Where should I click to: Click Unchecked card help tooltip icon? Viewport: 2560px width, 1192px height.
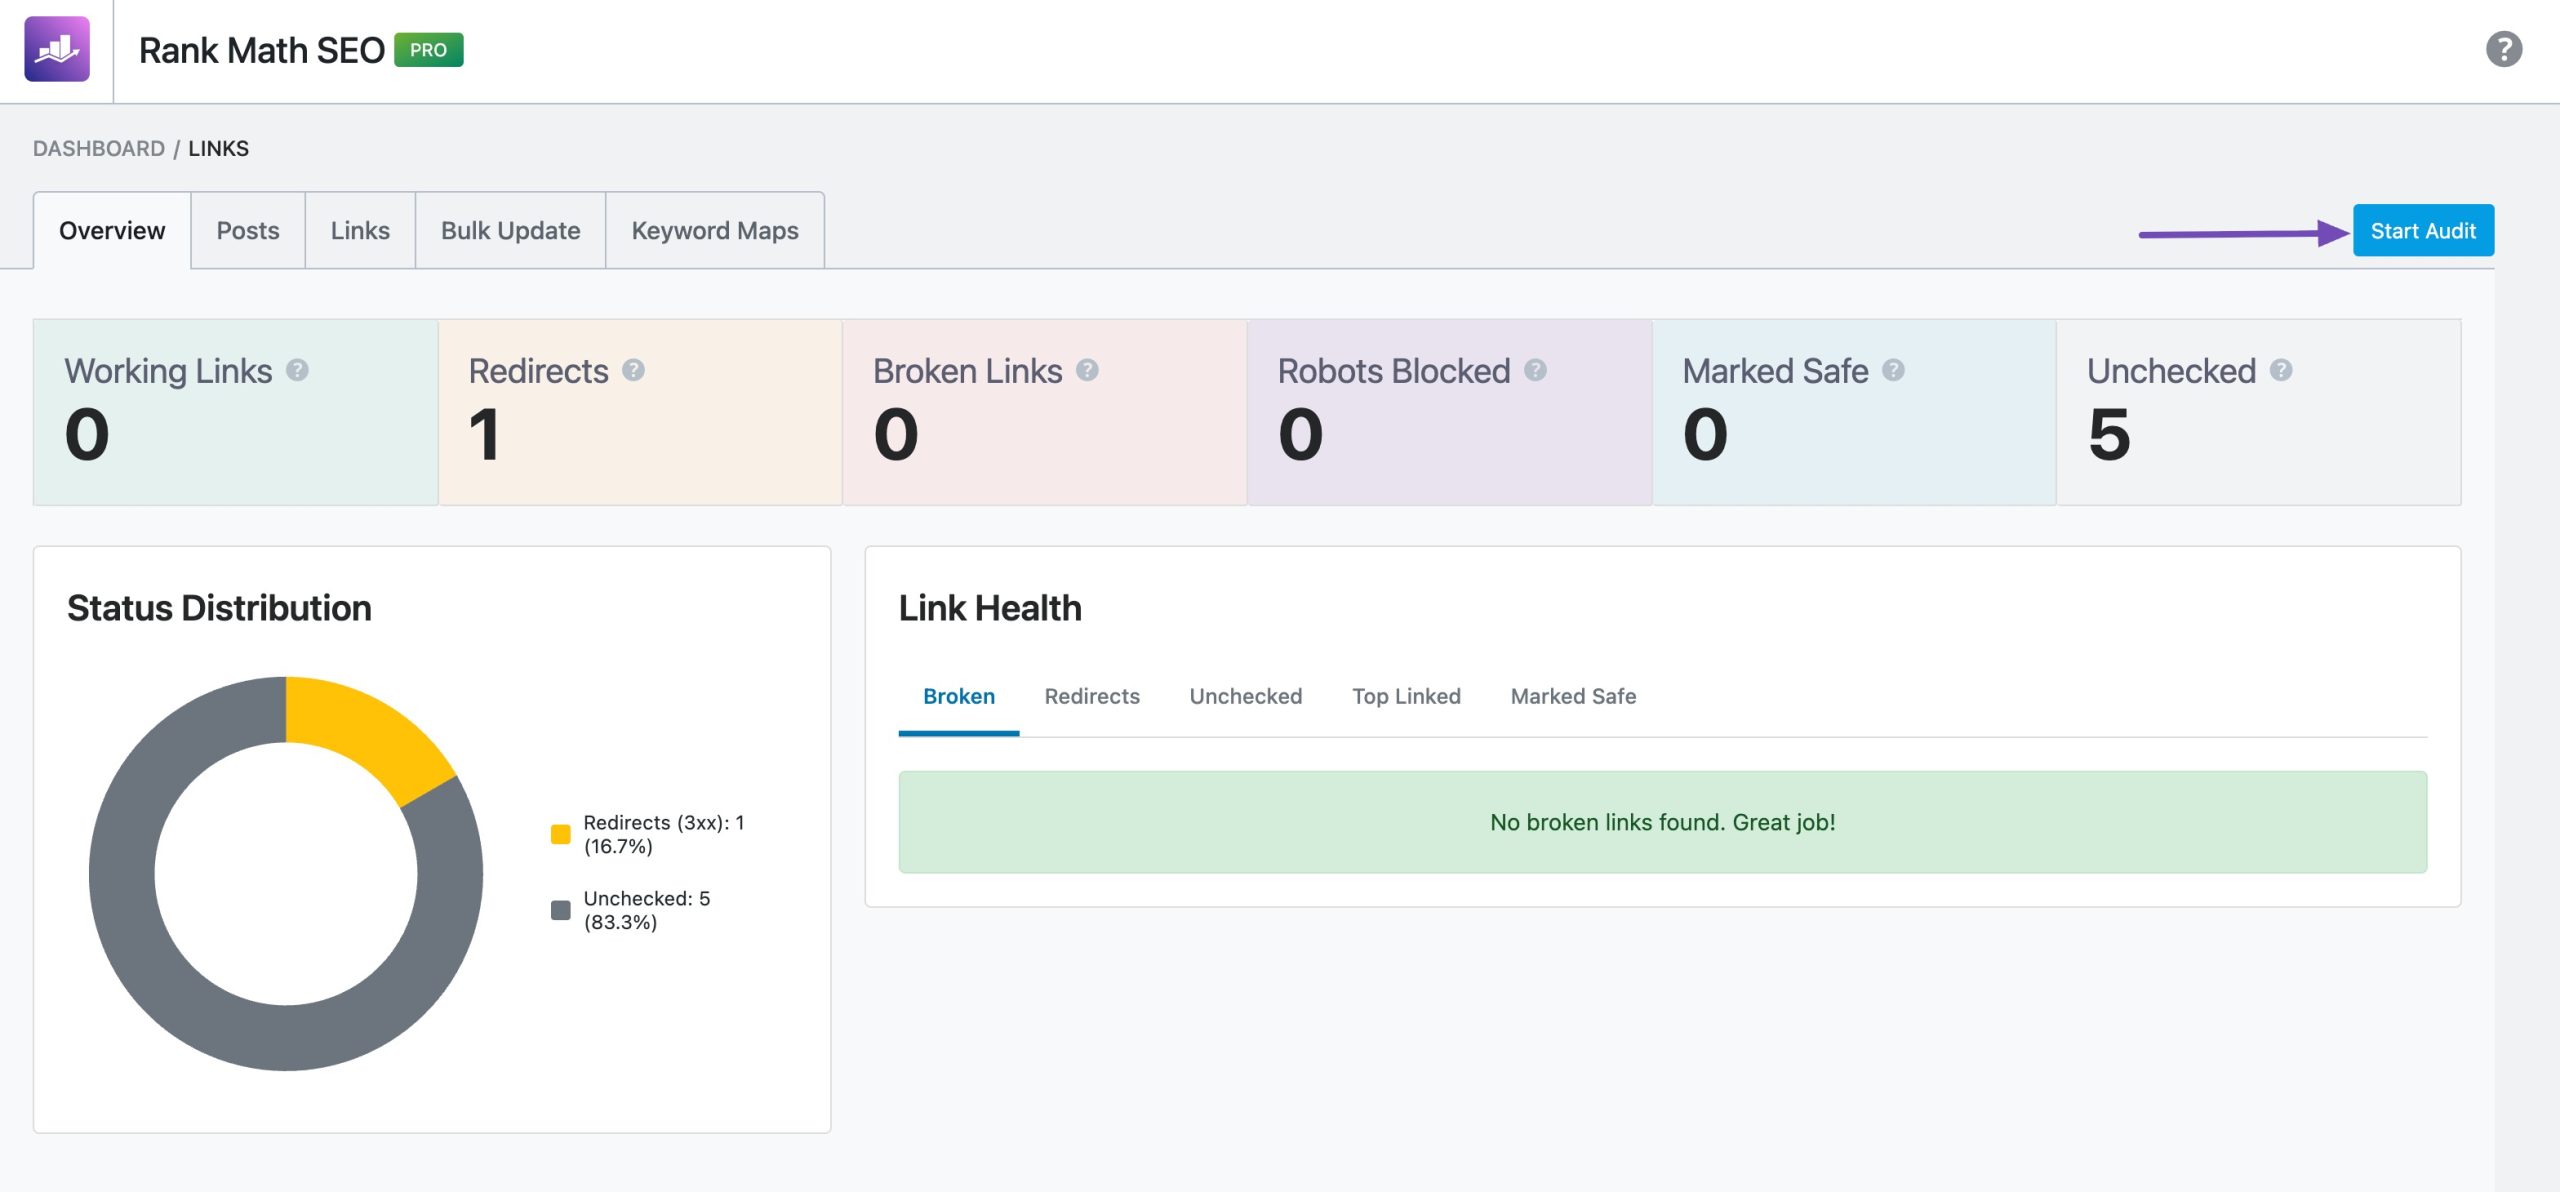[2281, 370]
